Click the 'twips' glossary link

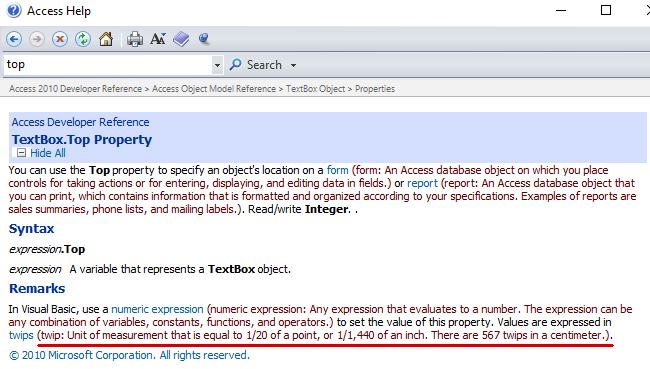(21, 335)
